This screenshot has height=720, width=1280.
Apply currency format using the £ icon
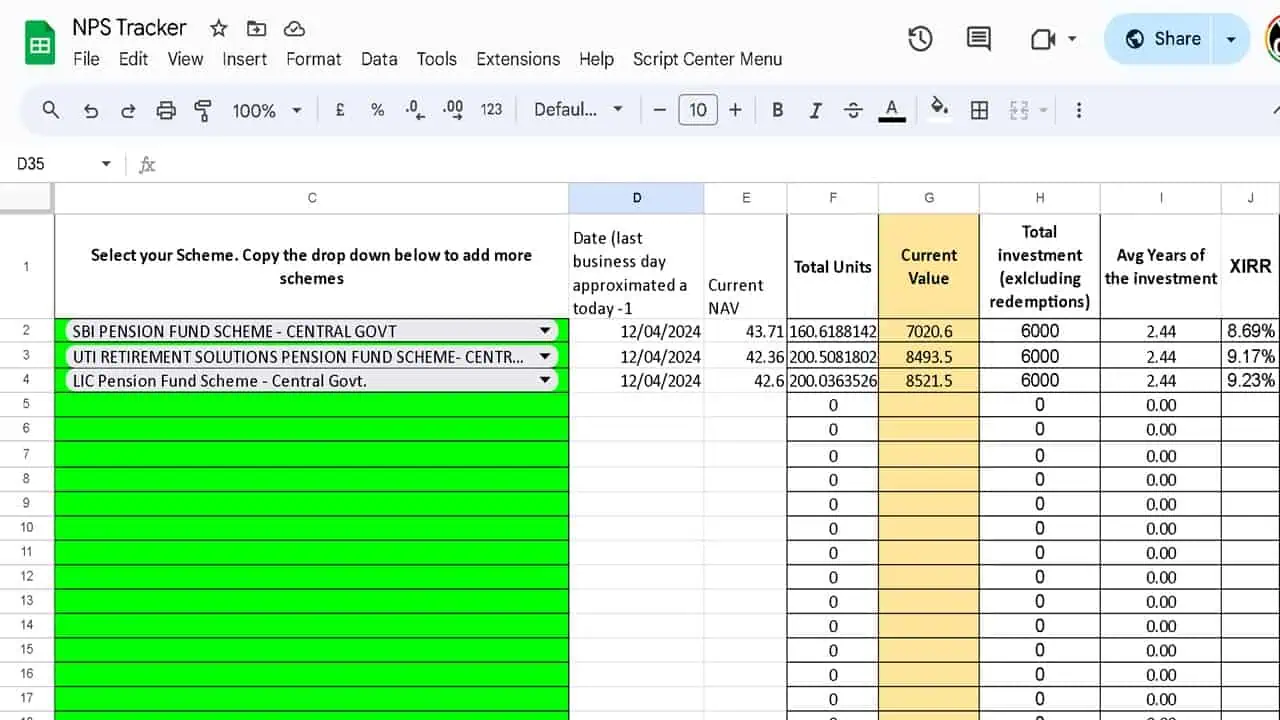[339, 110]
